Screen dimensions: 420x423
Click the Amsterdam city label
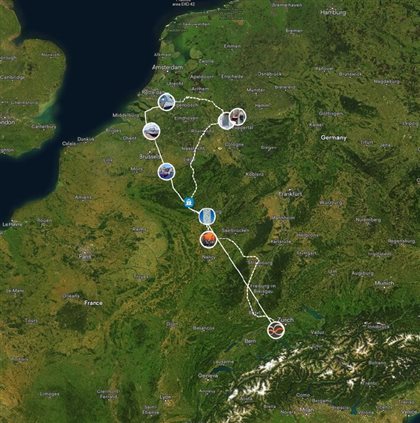click(168, 67)
